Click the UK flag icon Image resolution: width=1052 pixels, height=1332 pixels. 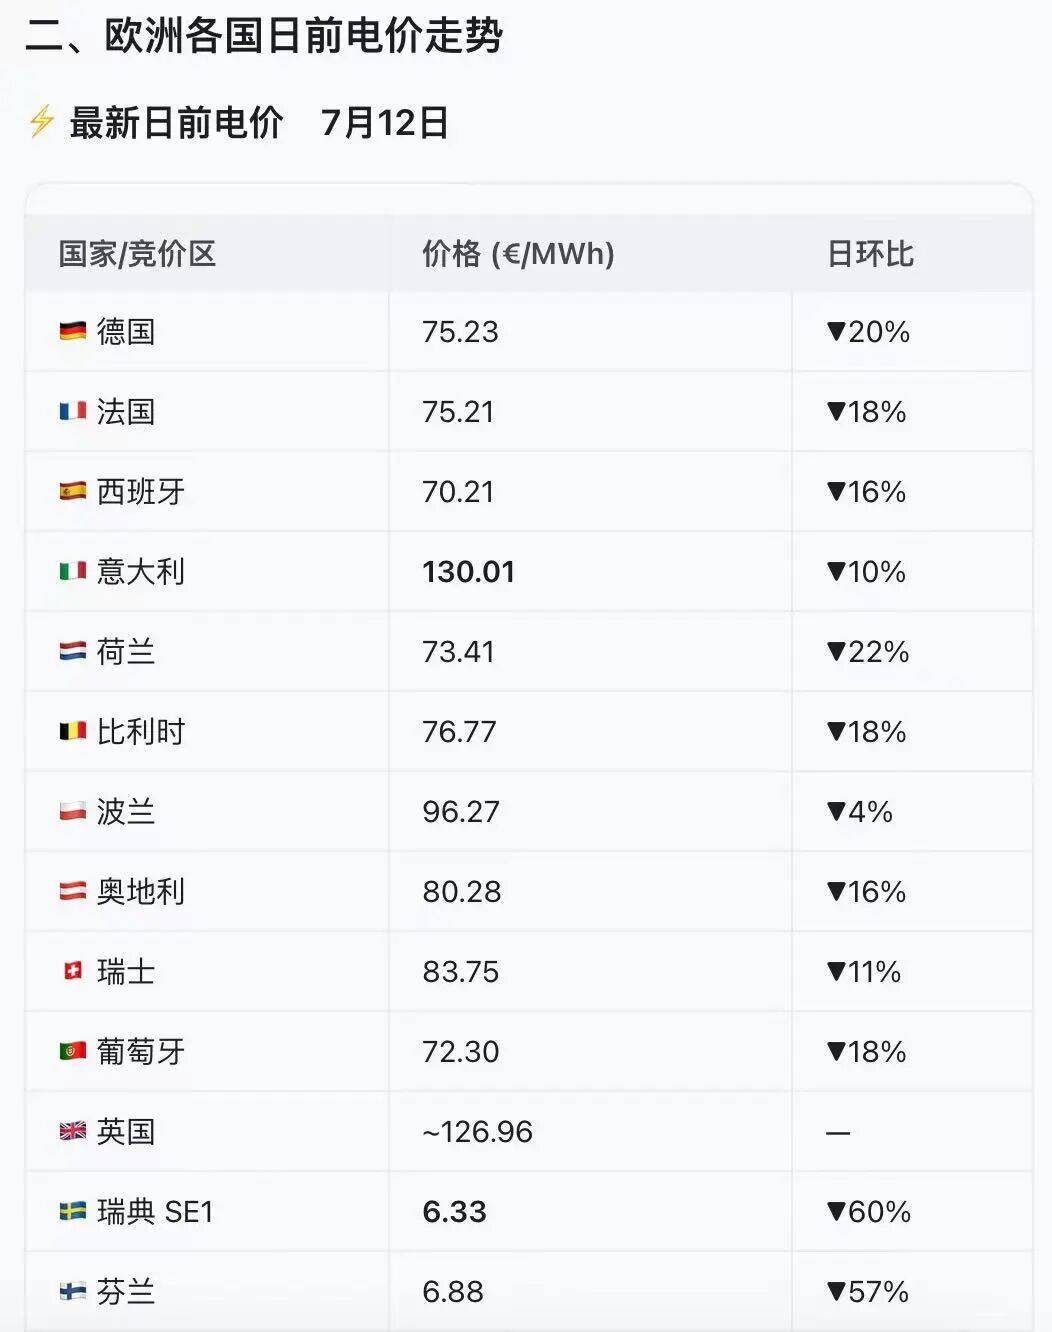73,1131
